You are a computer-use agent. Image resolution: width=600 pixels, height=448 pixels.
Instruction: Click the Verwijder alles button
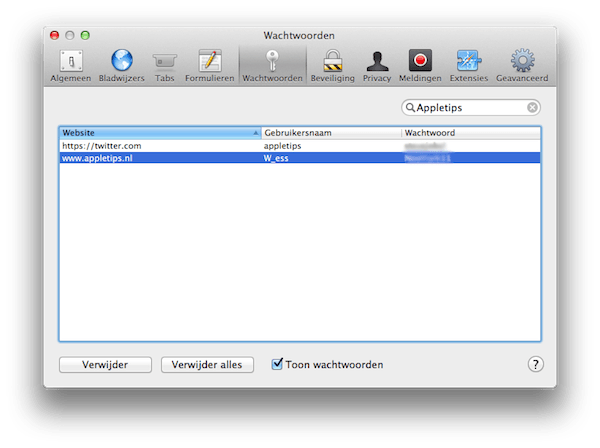207,365
